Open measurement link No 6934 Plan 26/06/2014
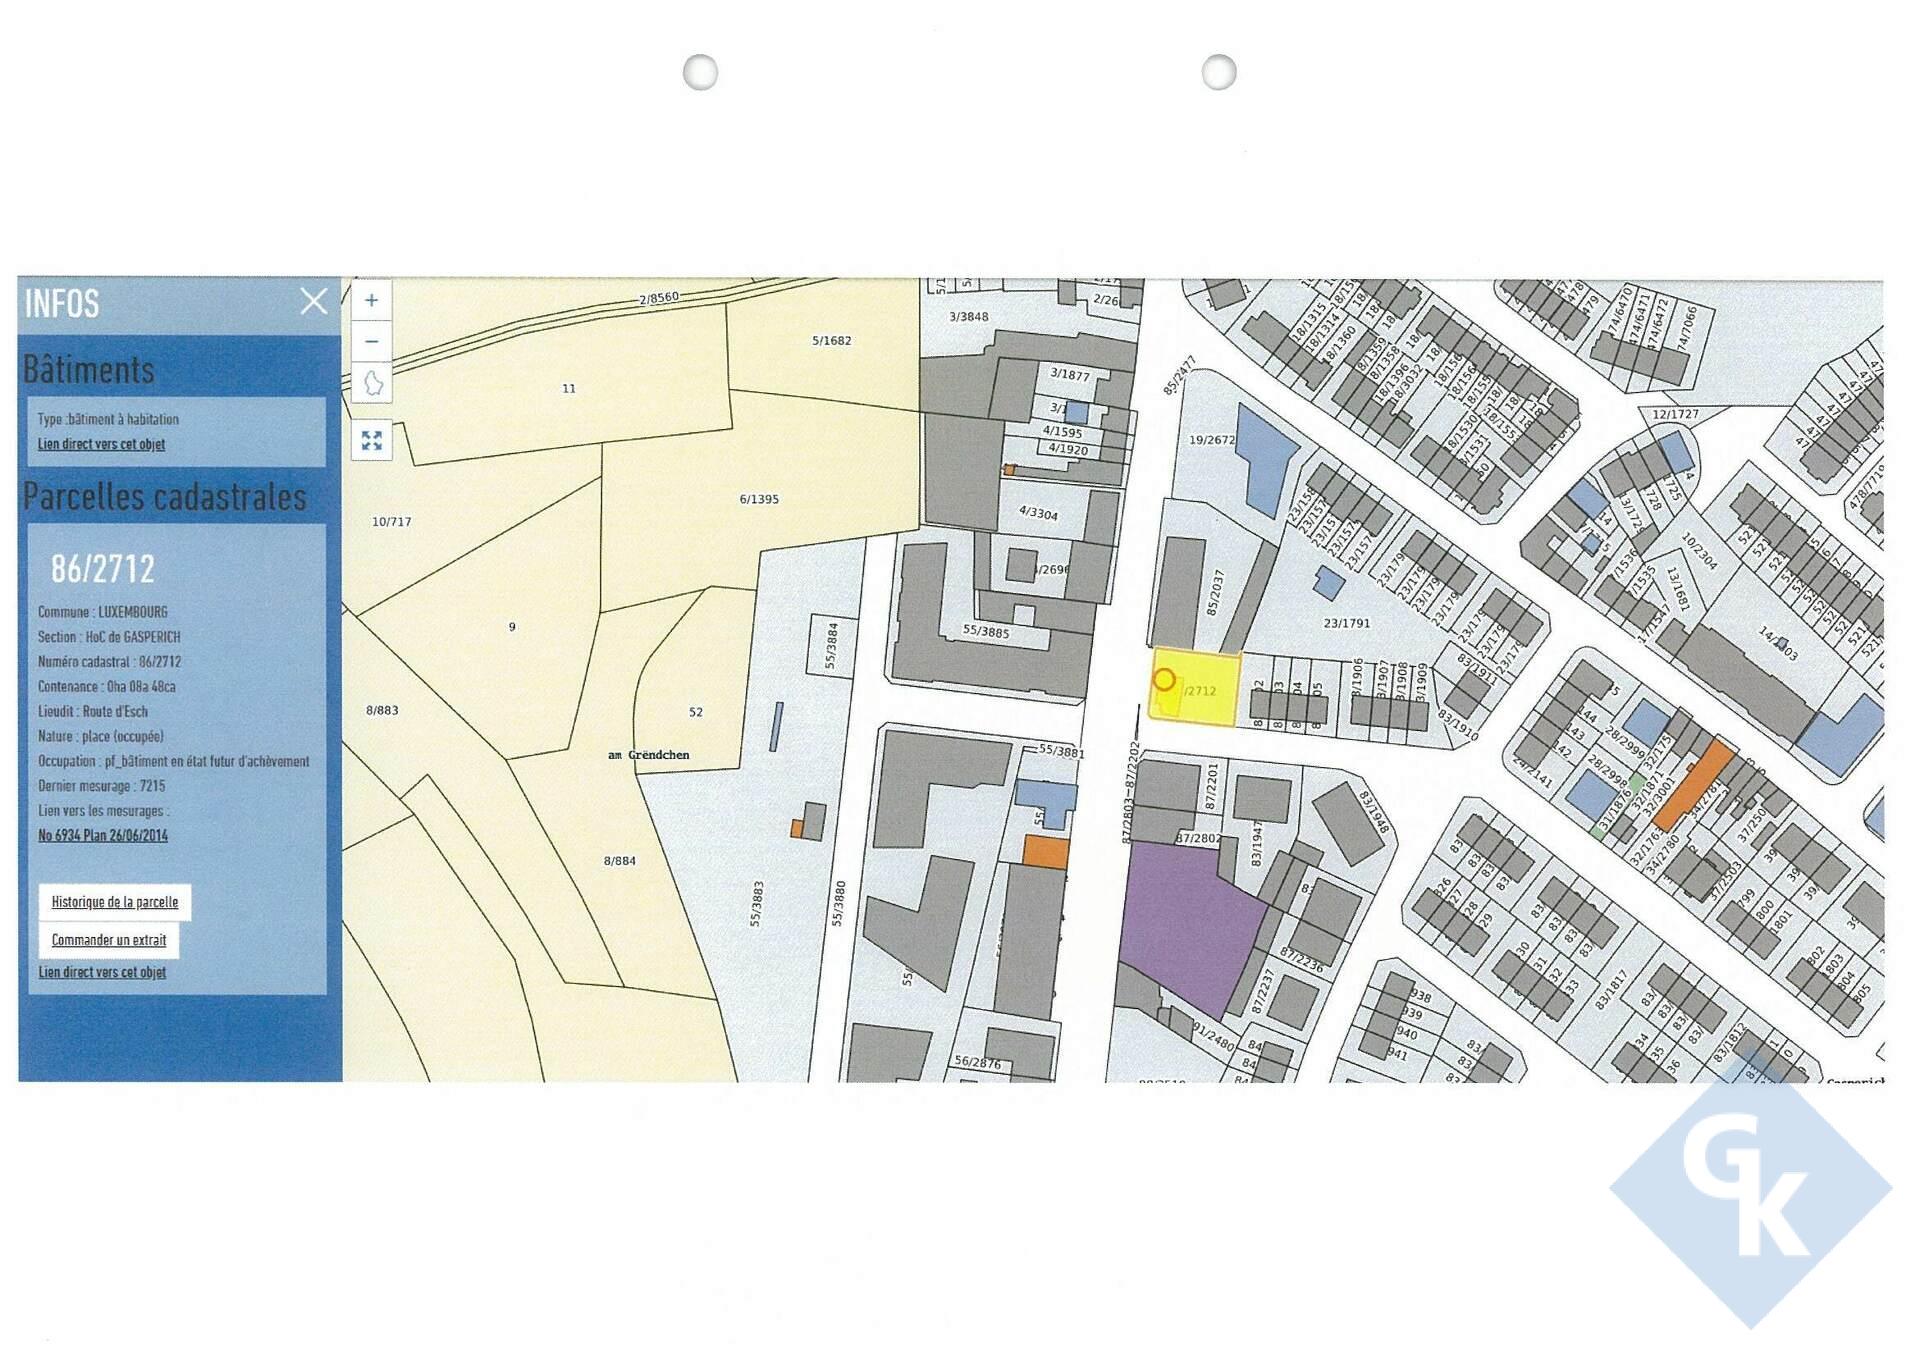 (103, 835)
